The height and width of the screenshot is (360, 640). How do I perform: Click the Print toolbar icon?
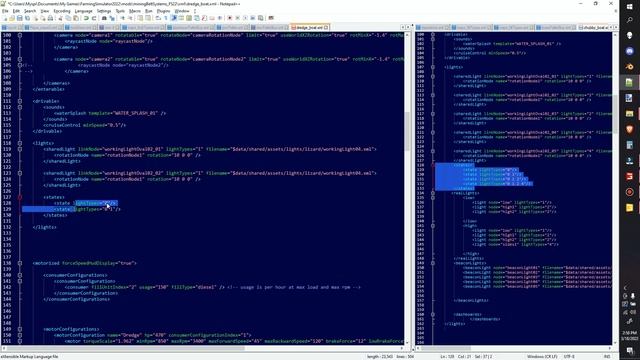click(x=50, y=18)
